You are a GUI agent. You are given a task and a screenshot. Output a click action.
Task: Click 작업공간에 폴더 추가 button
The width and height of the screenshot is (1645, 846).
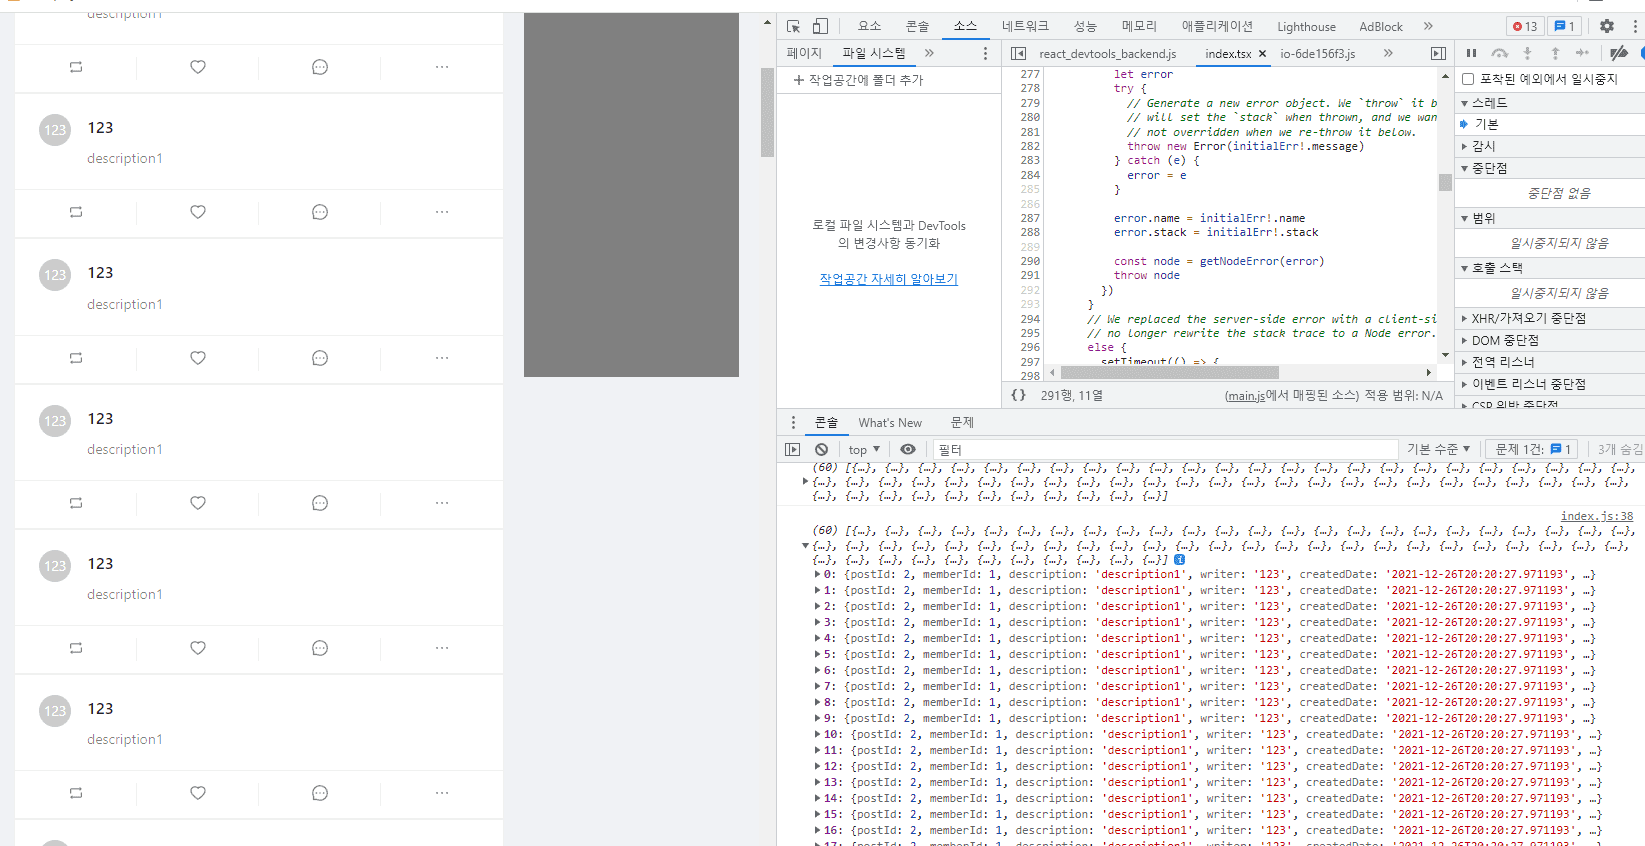pyautogui.click(x=859, y=80)
